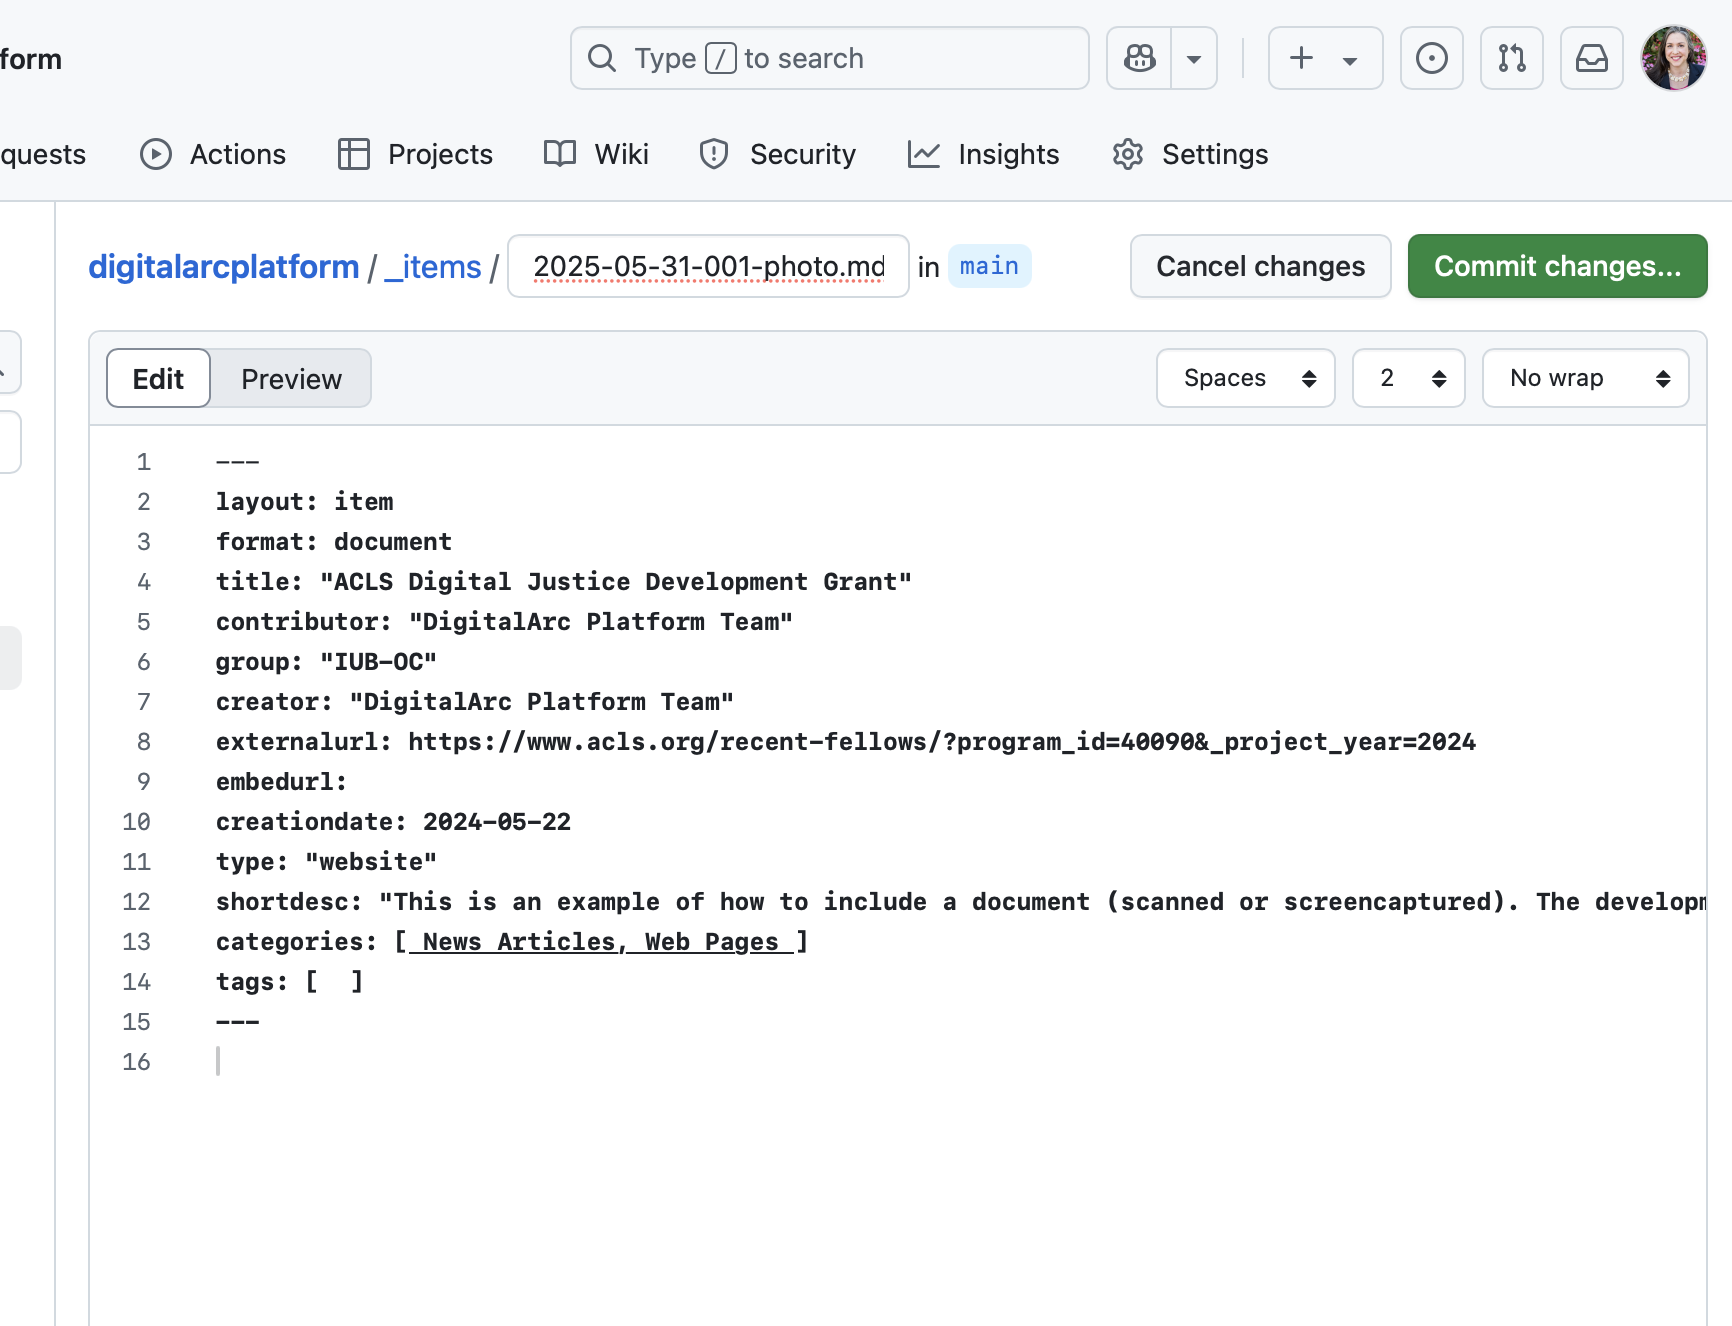Click the magnifier search icon
Screen dimensions: 1732x1326
pyautogui.click(x=602, y=58)
